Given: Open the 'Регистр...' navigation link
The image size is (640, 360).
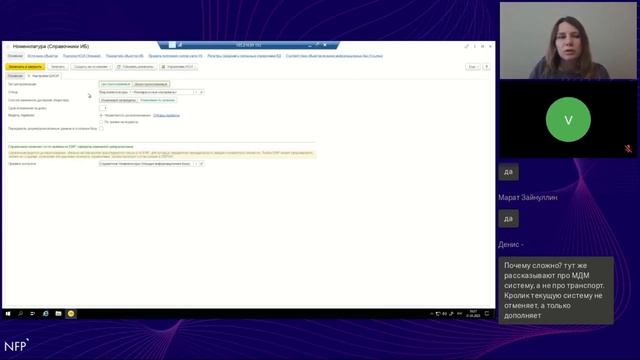Looking at the screenshot, I should coord(244,56).
